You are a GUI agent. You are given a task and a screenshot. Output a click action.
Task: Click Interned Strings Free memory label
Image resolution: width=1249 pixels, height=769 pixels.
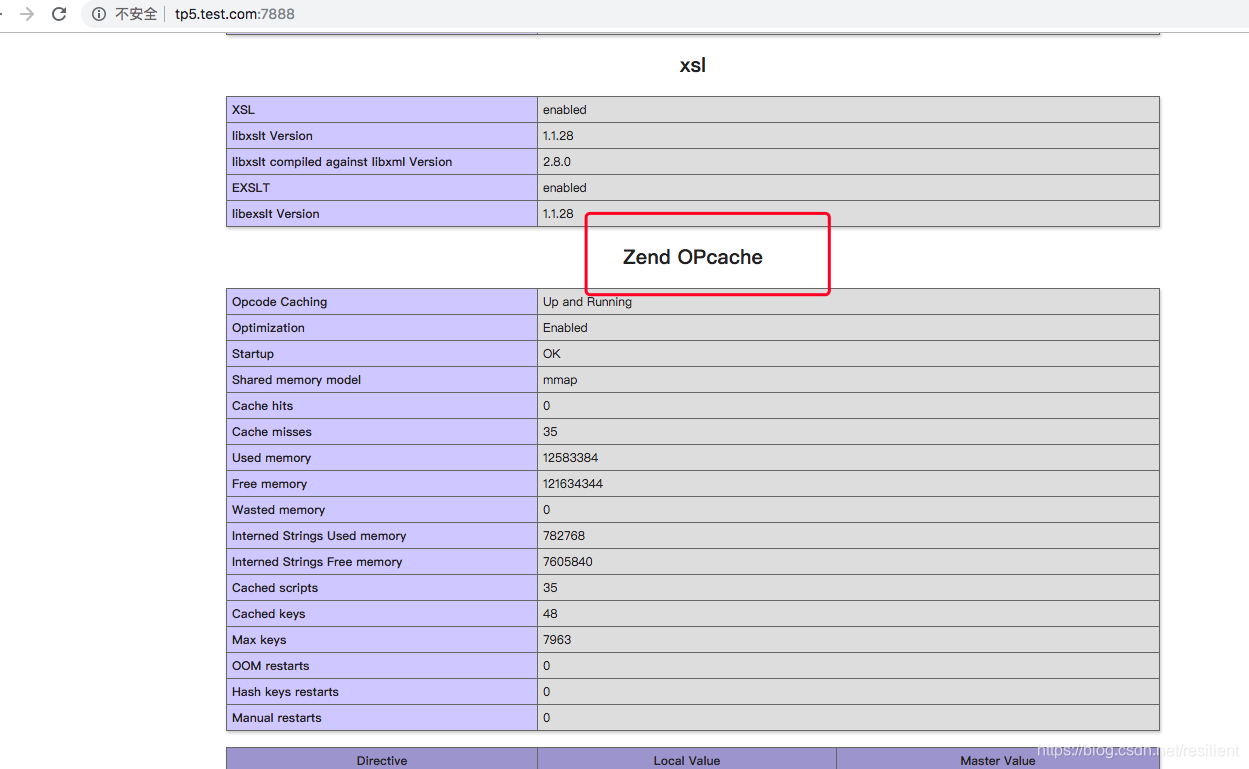click(x=317, y=562)
